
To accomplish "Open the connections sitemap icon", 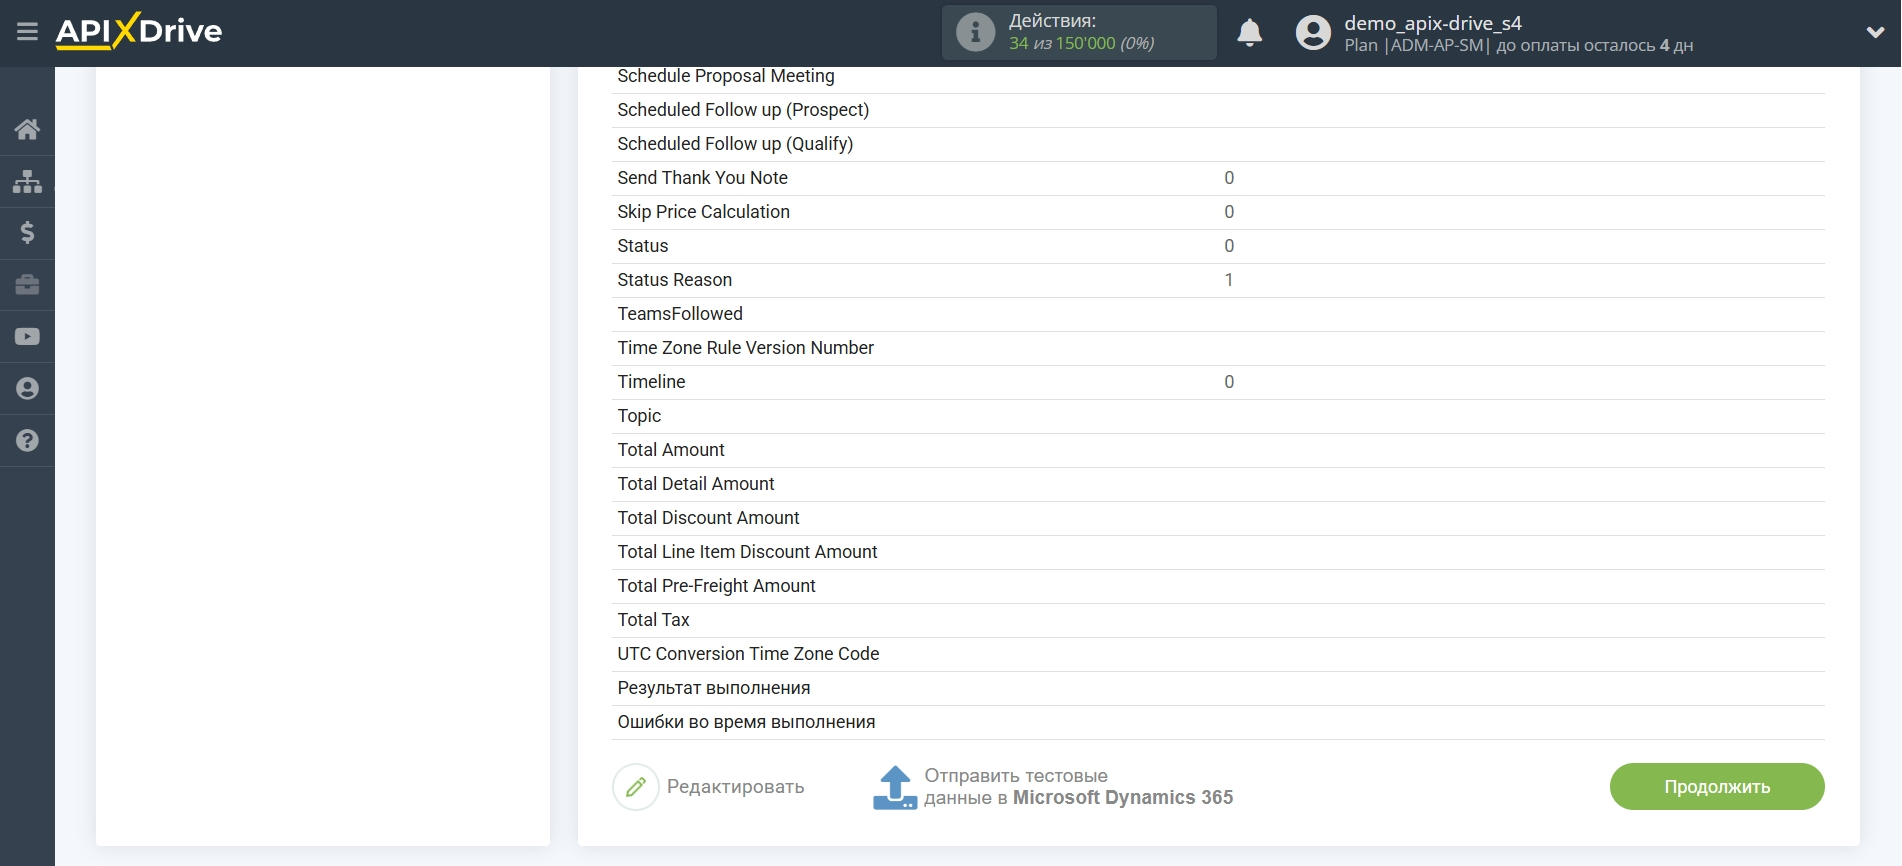I will point(27,181).
